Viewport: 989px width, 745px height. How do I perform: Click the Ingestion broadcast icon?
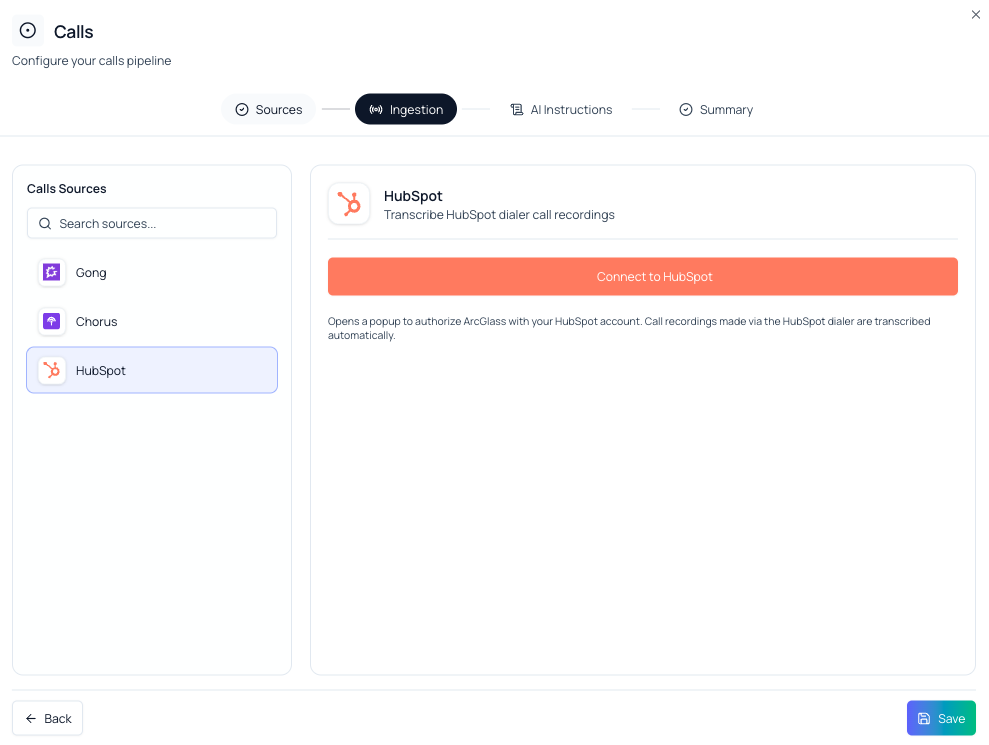[376, 110]
